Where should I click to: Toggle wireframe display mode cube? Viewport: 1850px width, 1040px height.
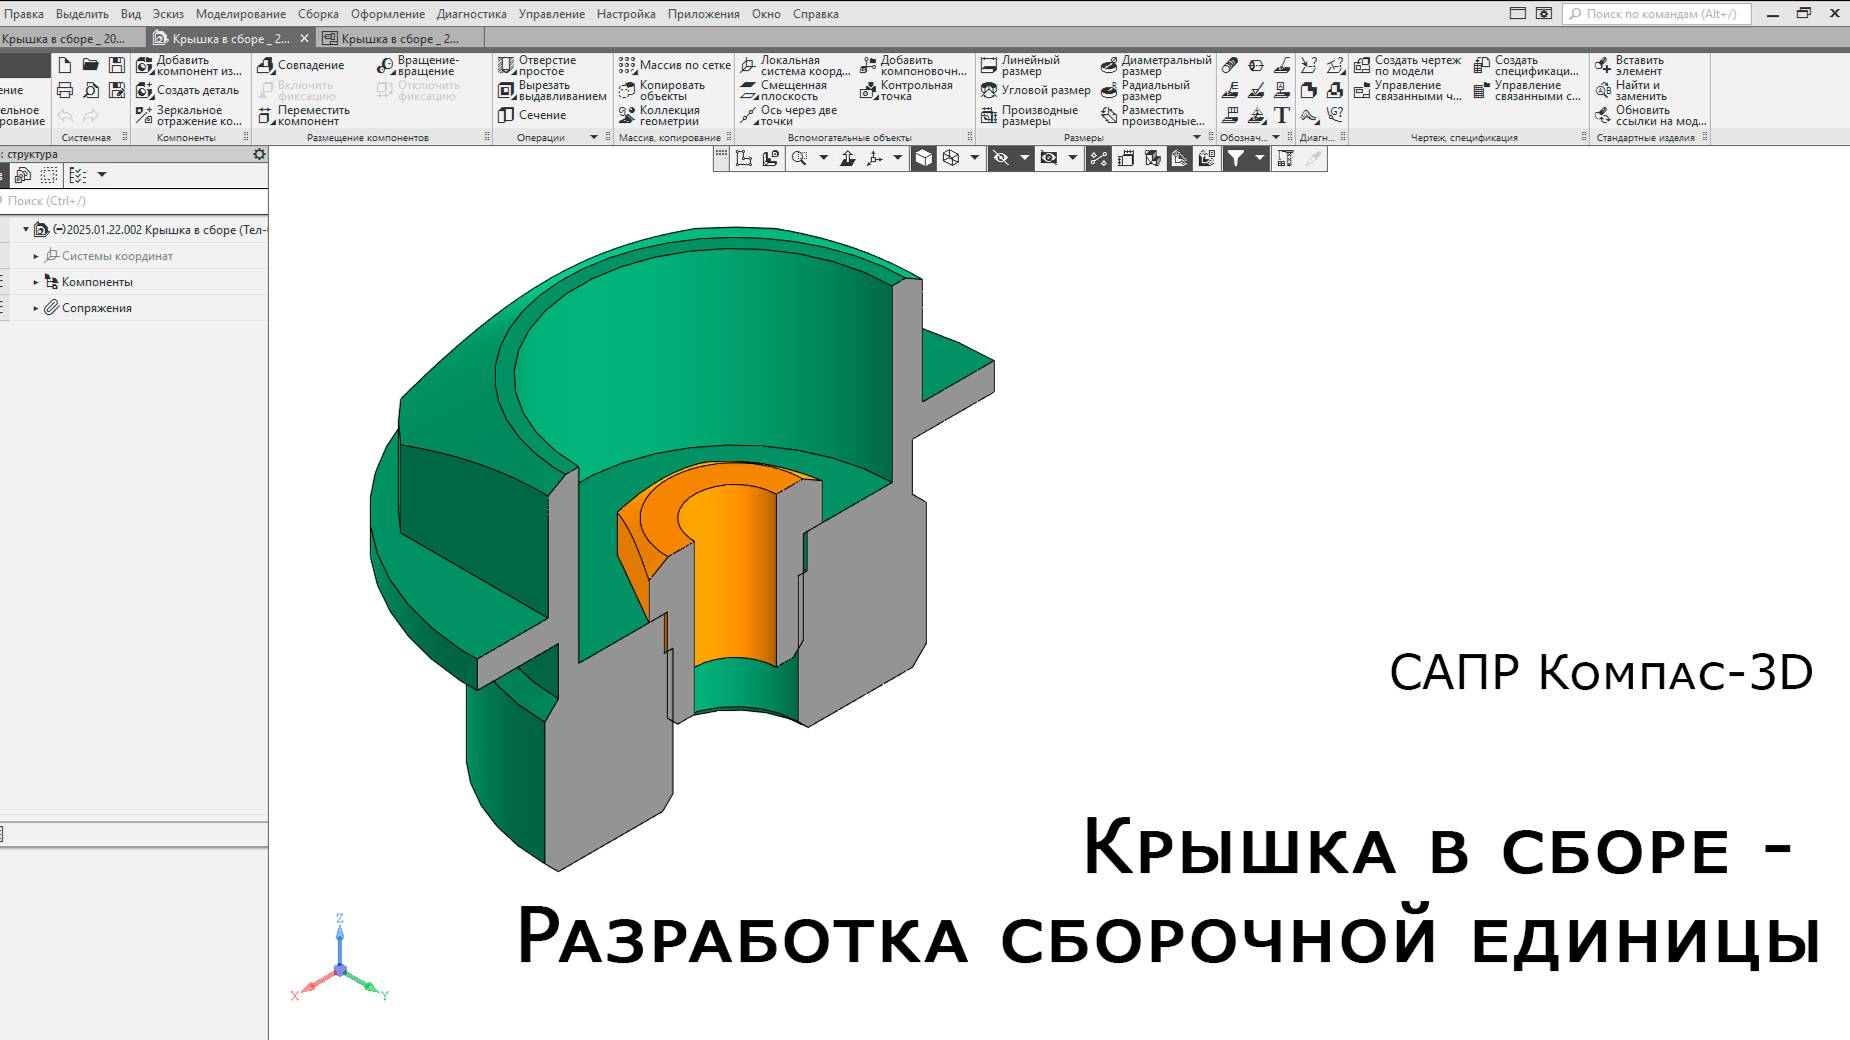click(951, 158)
